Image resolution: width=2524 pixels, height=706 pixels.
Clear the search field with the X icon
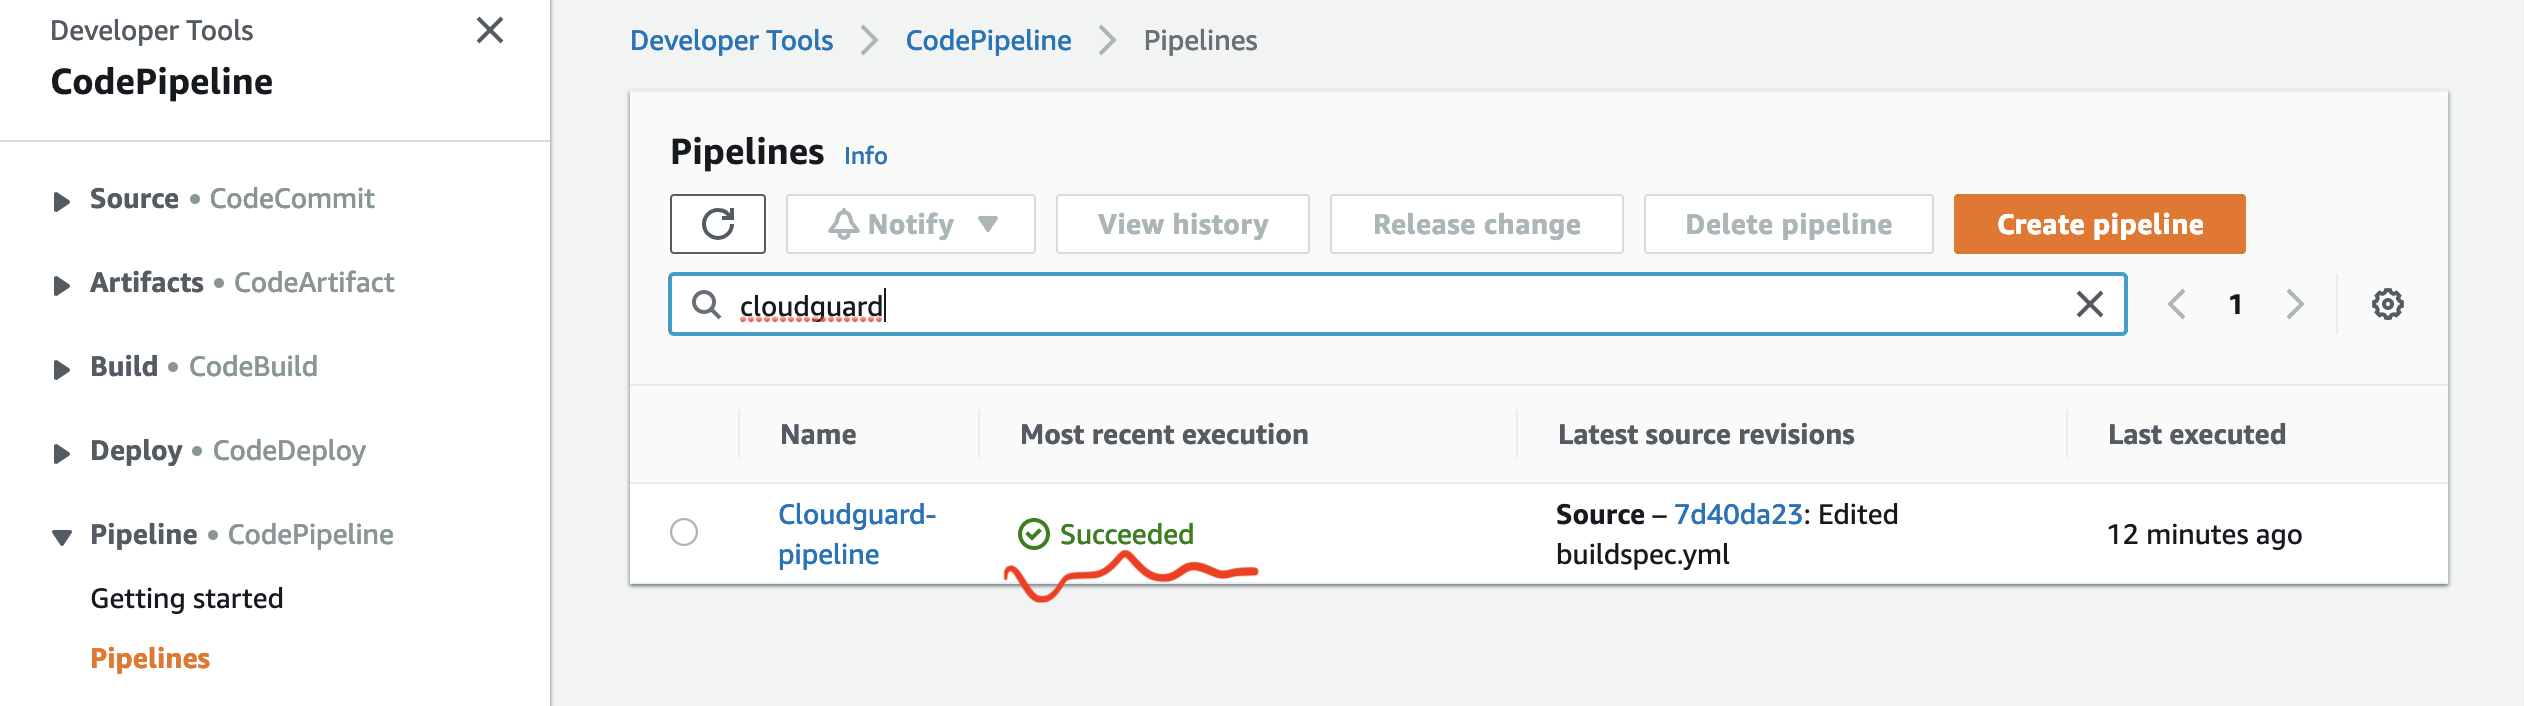tap(2089, 304)
